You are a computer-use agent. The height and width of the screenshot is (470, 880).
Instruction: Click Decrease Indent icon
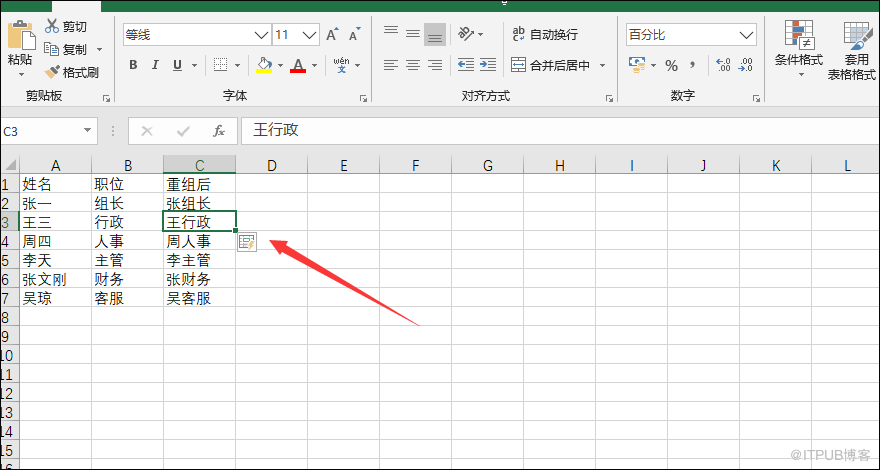click(x=465, y=65)
